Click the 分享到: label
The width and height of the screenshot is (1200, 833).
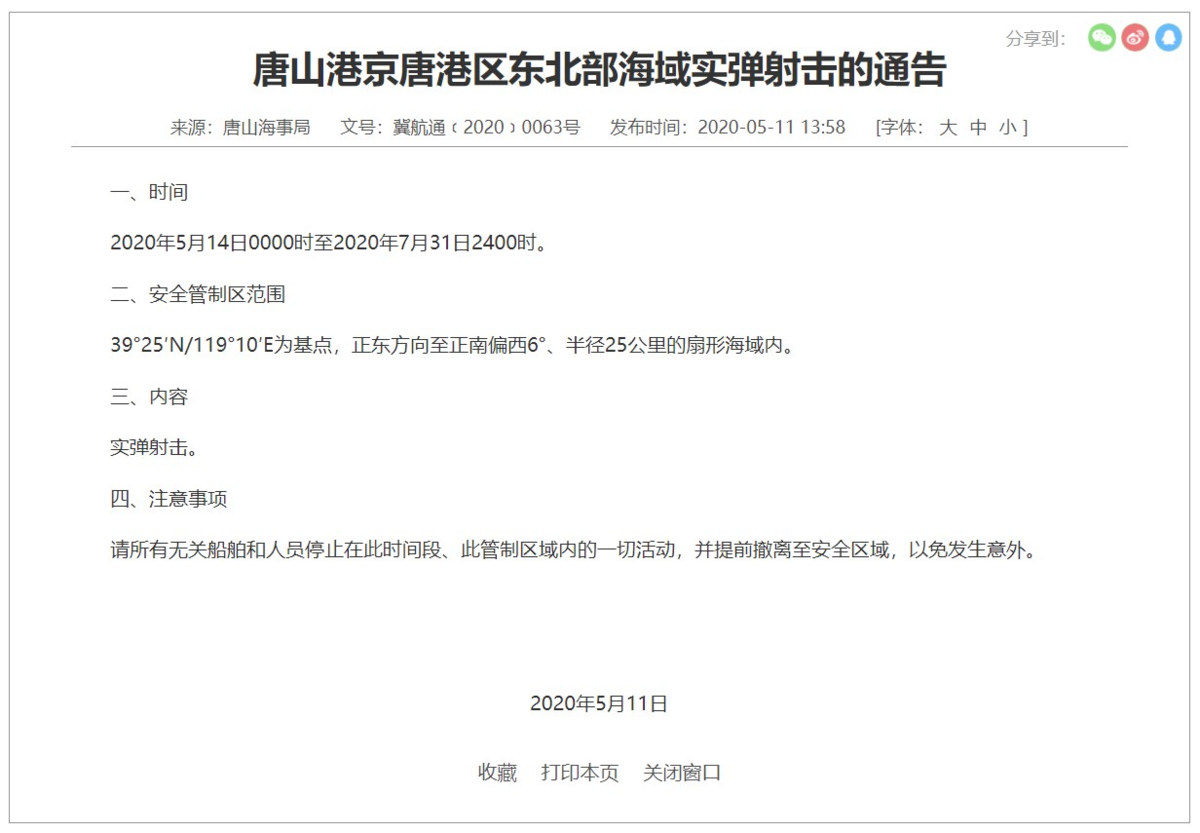[x=1036, y=39]
